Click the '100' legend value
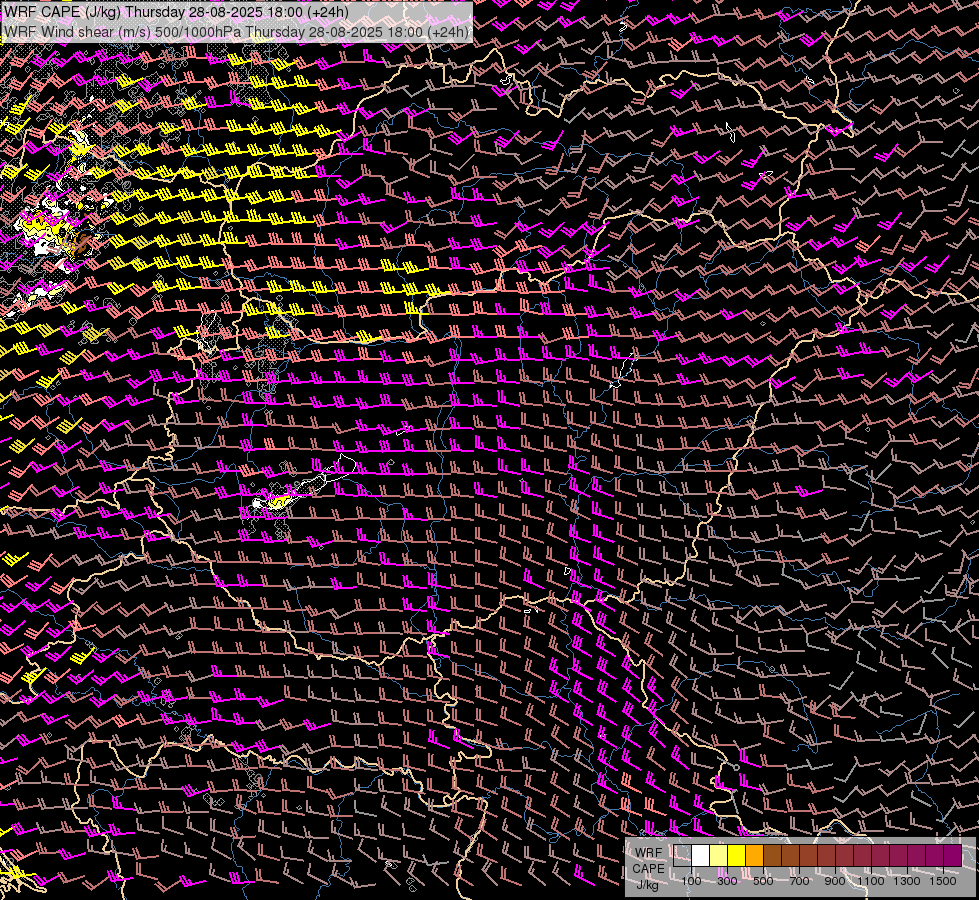 691,881
